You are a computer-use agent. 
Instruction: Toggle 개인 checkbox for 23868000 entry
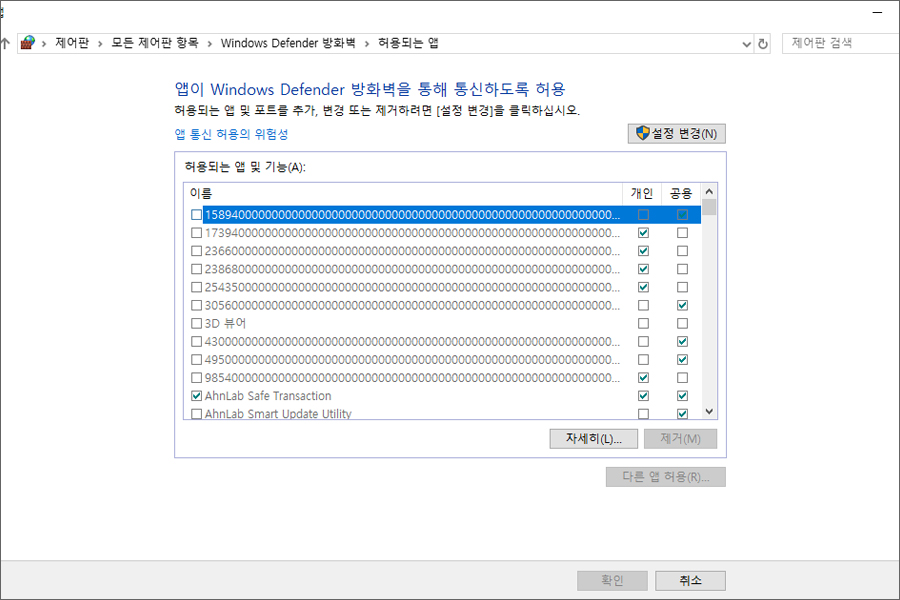(x=643, y=269)
